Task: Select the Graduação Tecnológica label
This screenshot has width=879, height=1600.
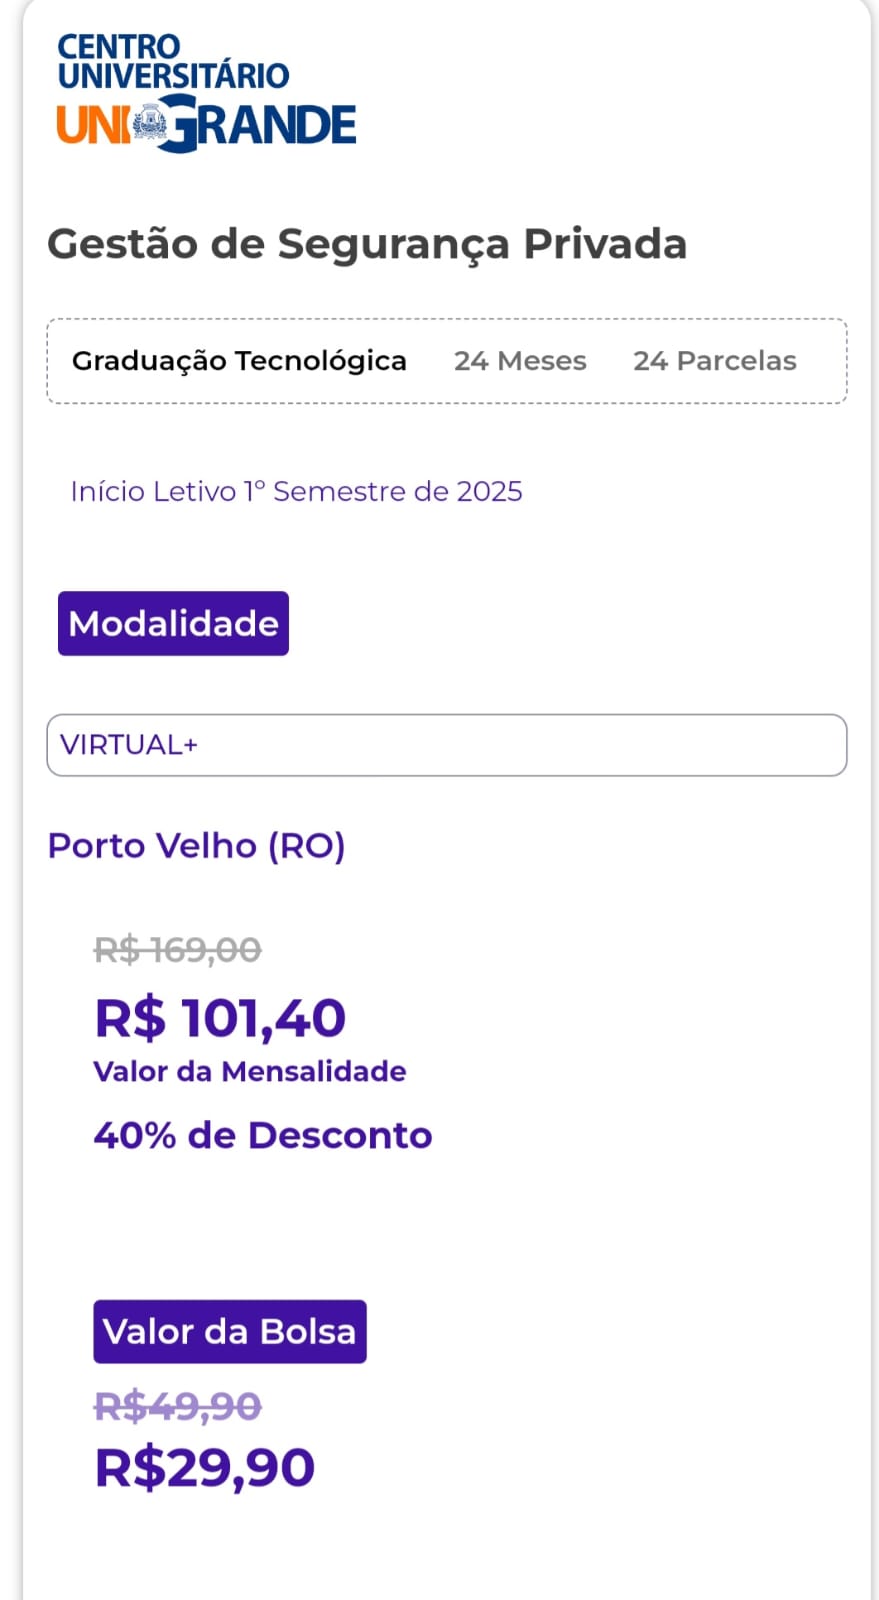Action: click(x=239, y=361)
